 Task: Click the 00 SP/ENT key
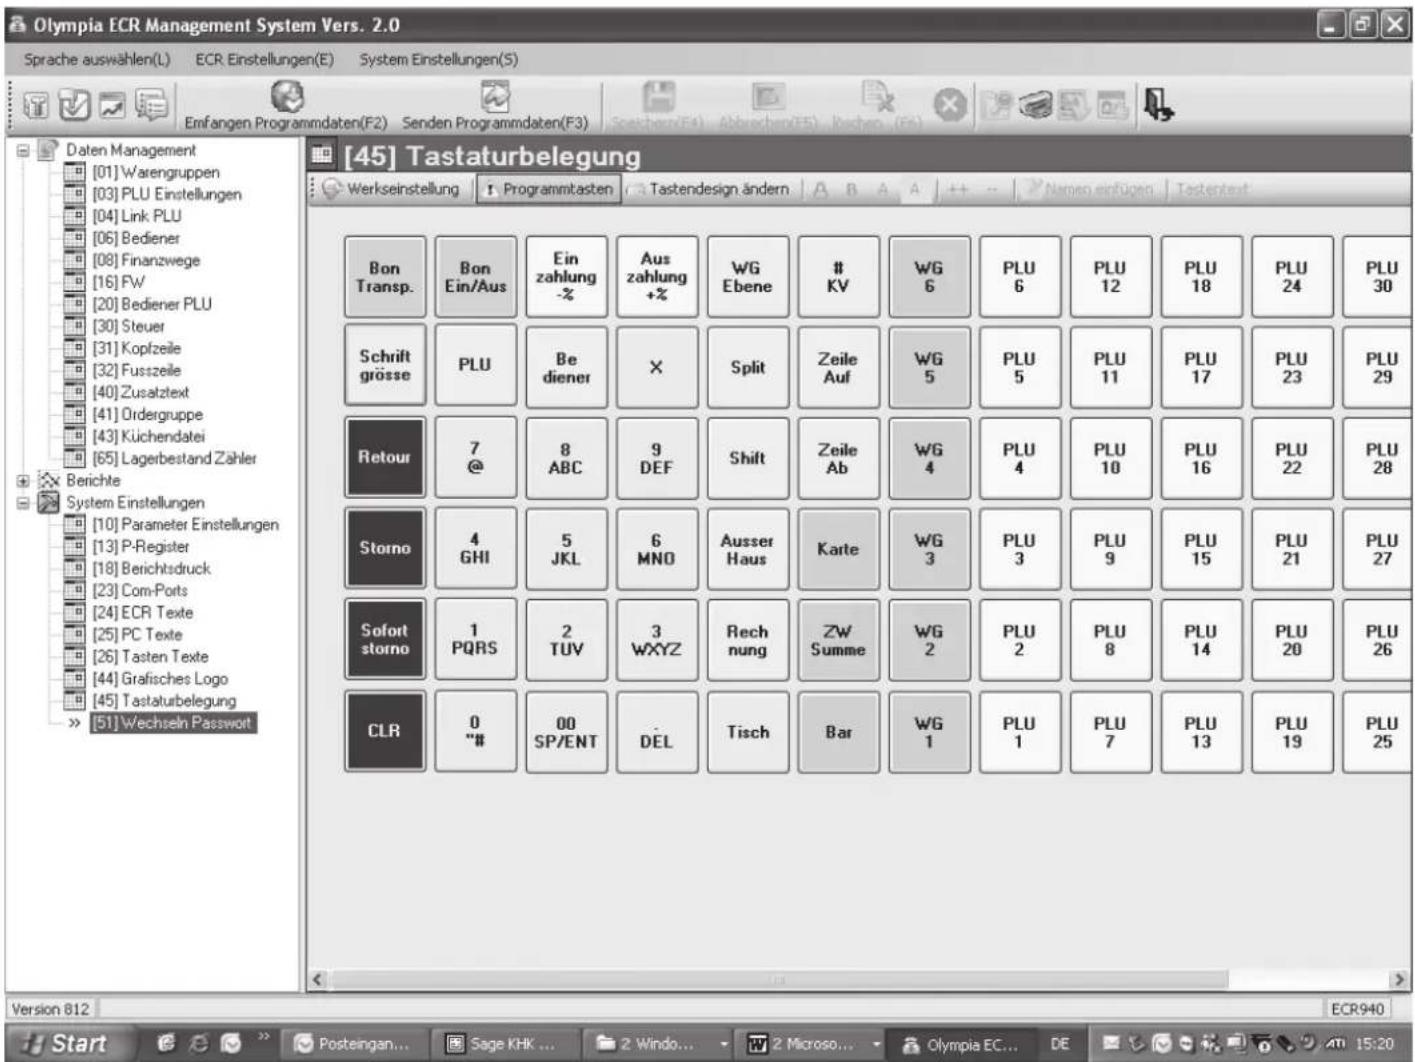point(566,731)
